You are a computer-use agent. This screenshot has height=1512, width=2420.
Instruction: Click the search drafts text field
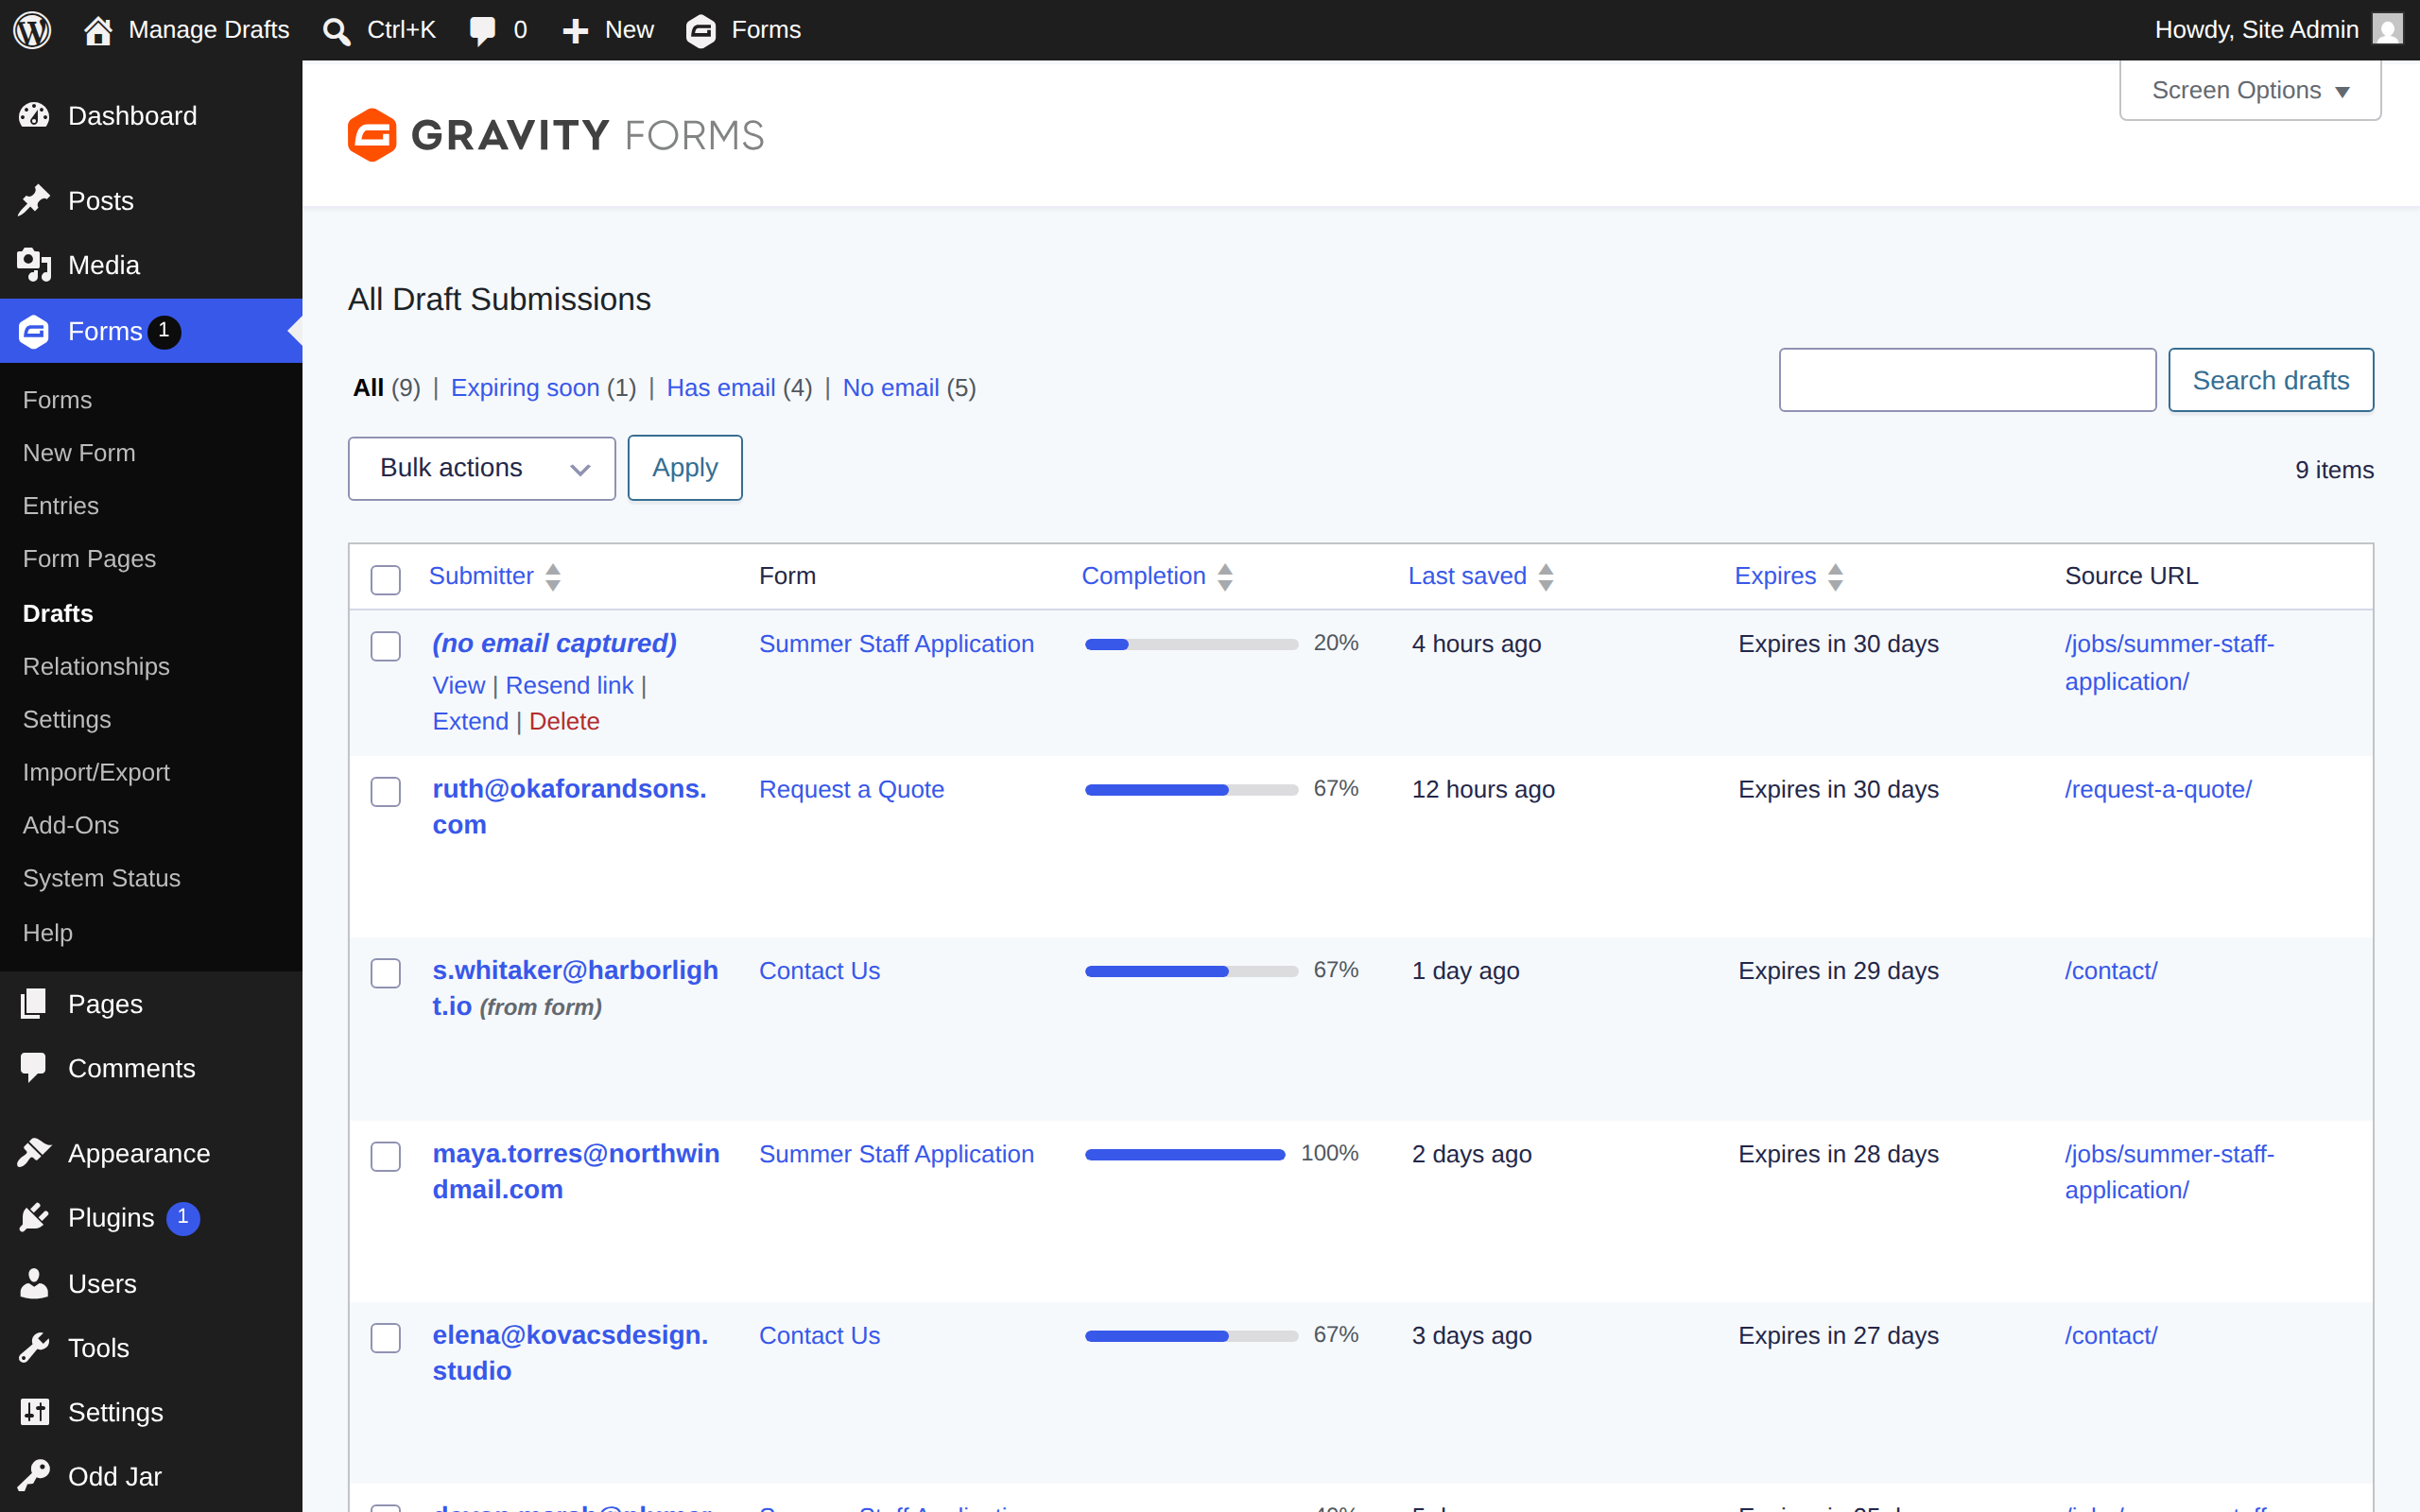[1967, 380]
